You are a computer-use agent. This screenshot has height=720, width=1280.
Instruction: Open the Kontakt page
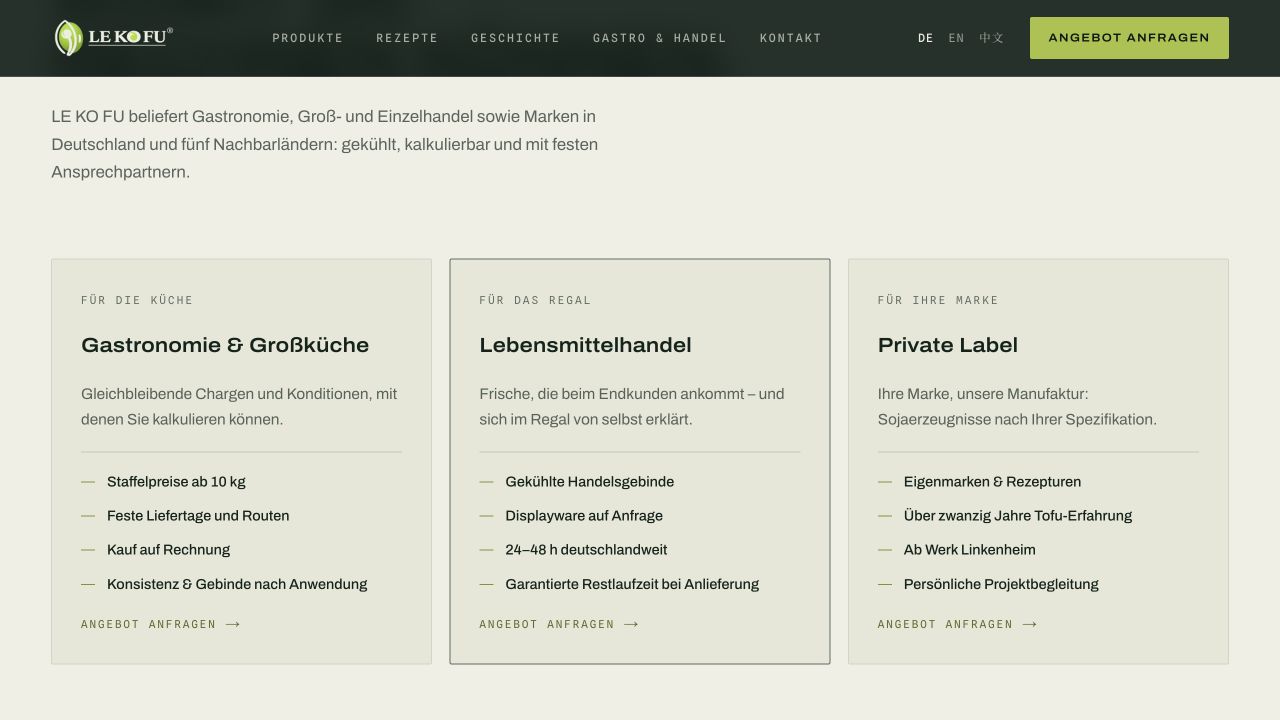pos(791,38)
